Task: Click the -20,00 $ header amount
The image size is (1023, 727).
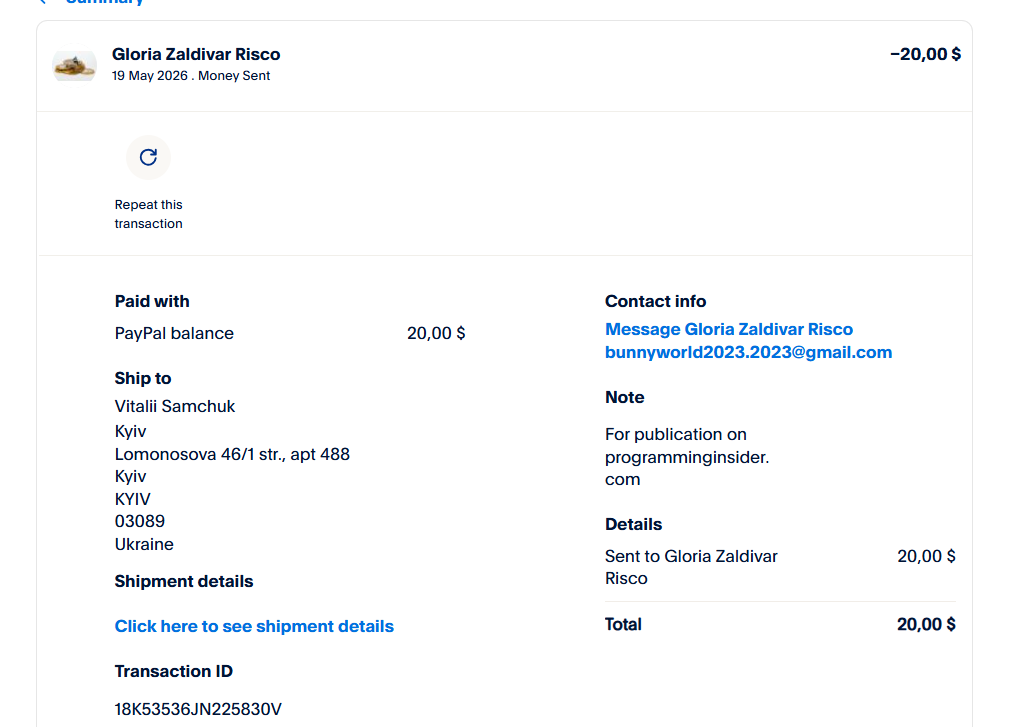Action: pyautogui.click(x=925, y=54)
